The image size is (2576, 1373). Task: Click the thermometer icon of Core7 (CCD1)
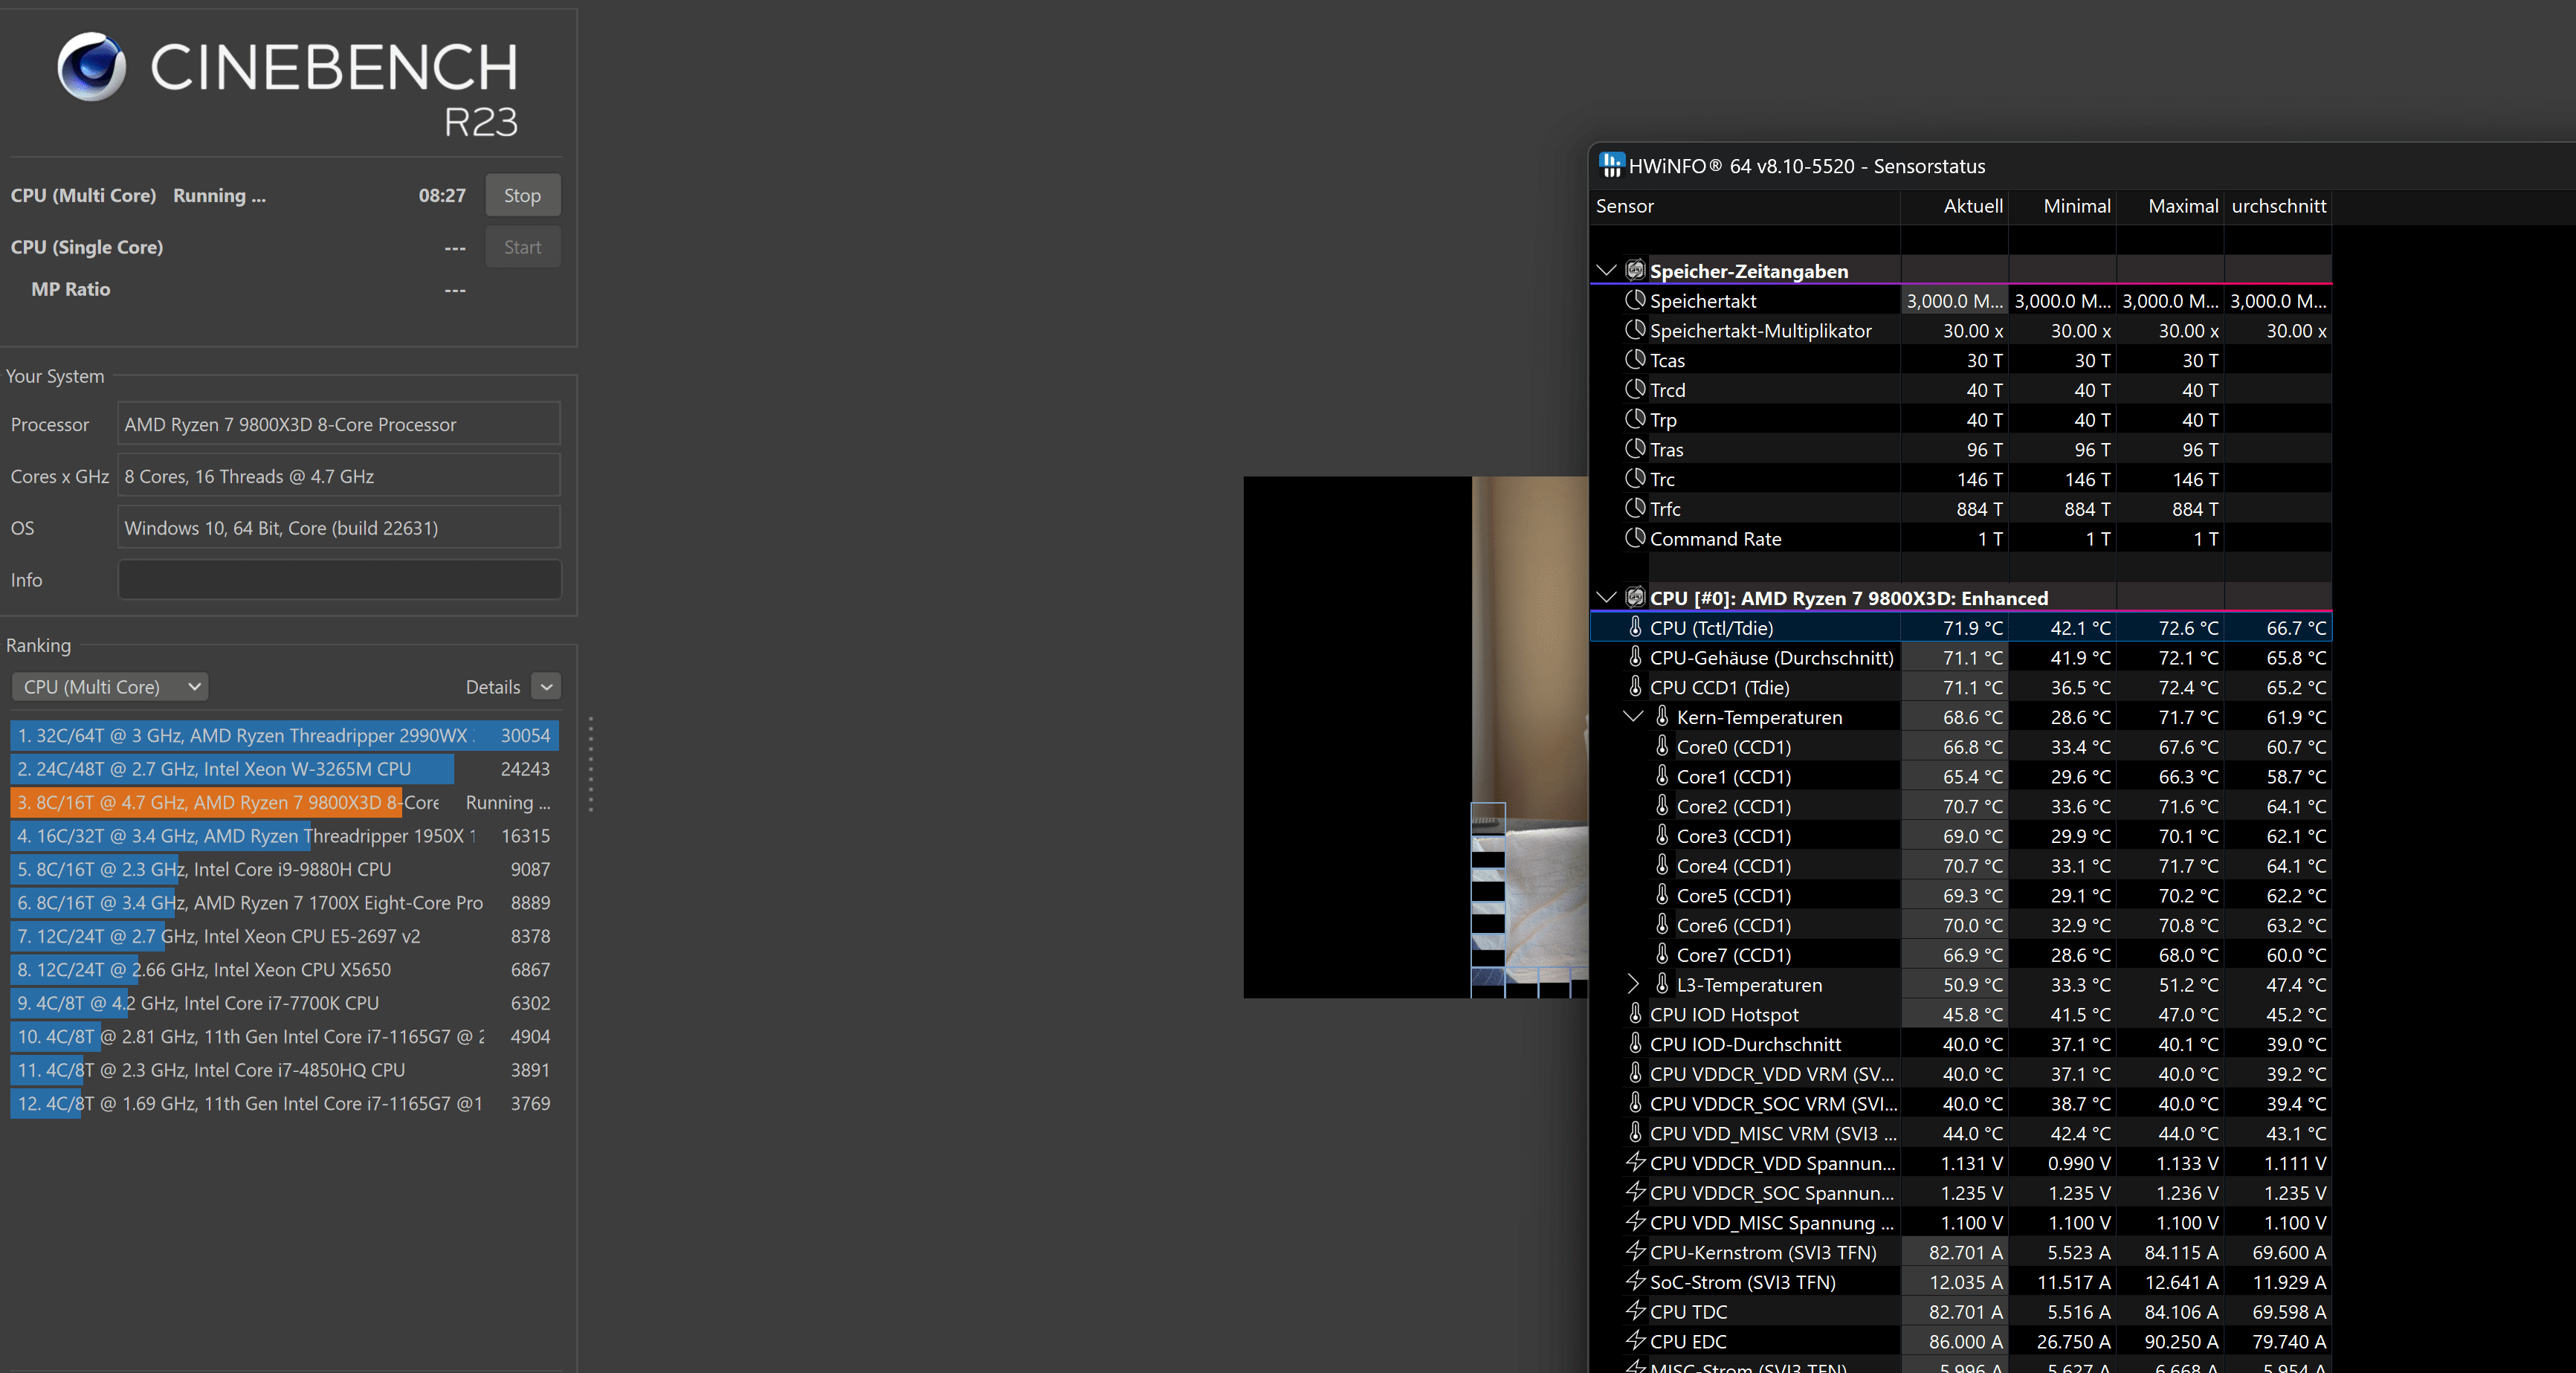pyautogui.click(x=1662, y=954)
